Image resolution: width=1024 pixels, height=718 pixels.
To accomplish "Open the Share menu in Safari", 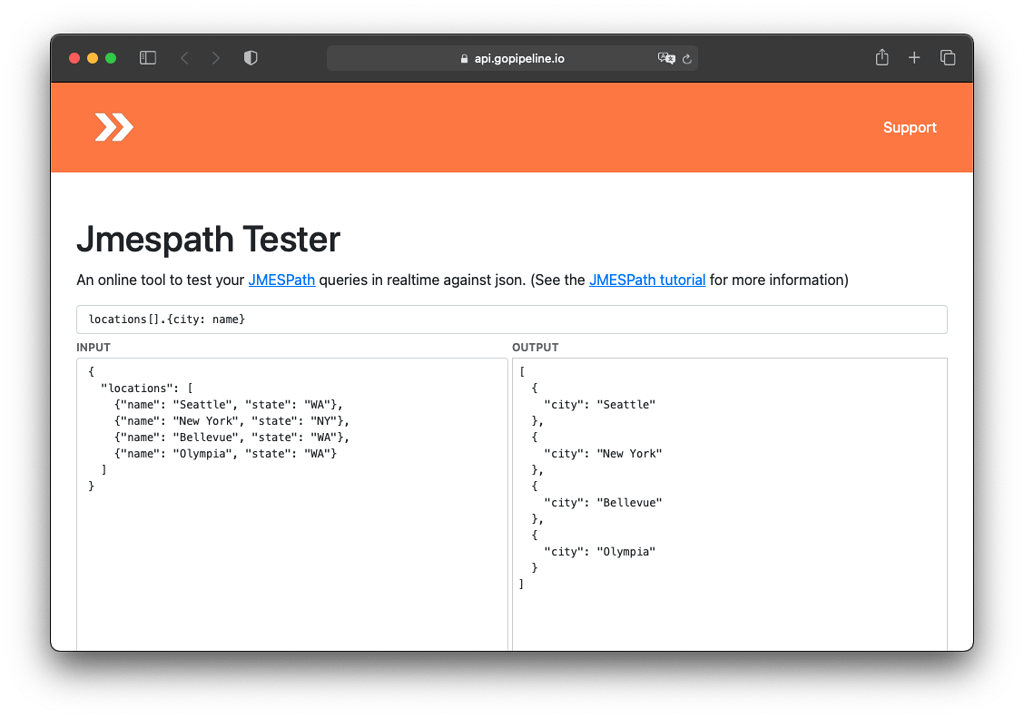I will pyautogui.click(x=881, y=57).
